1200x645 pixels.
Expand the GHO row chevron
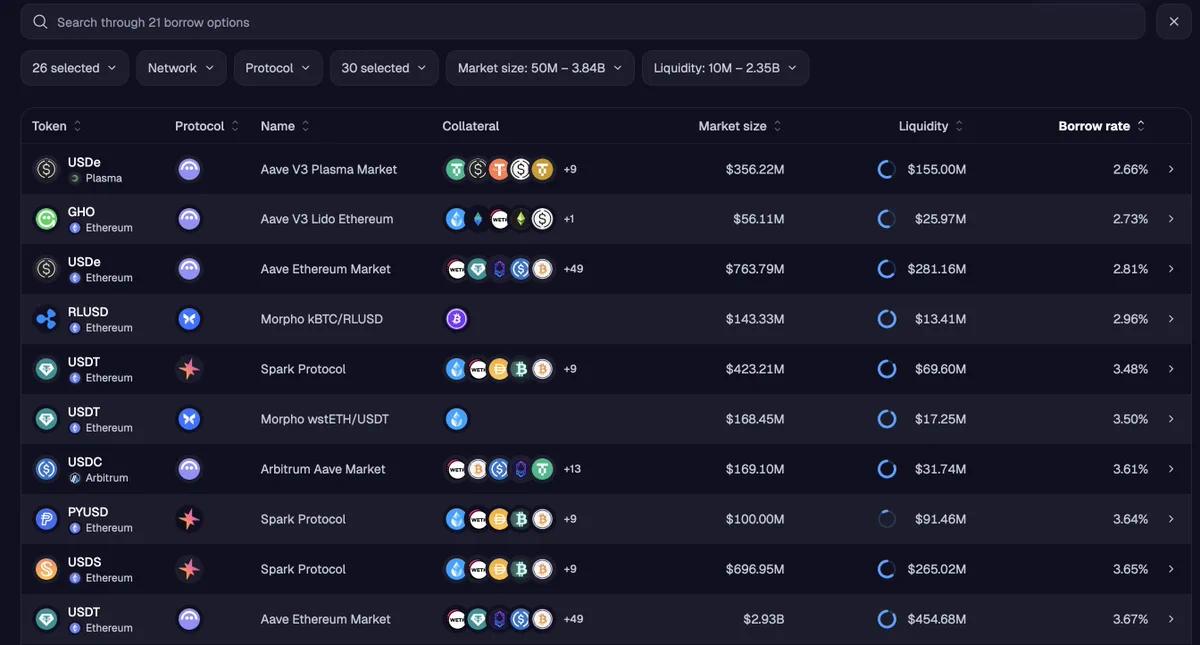(x=1171, y=219)
